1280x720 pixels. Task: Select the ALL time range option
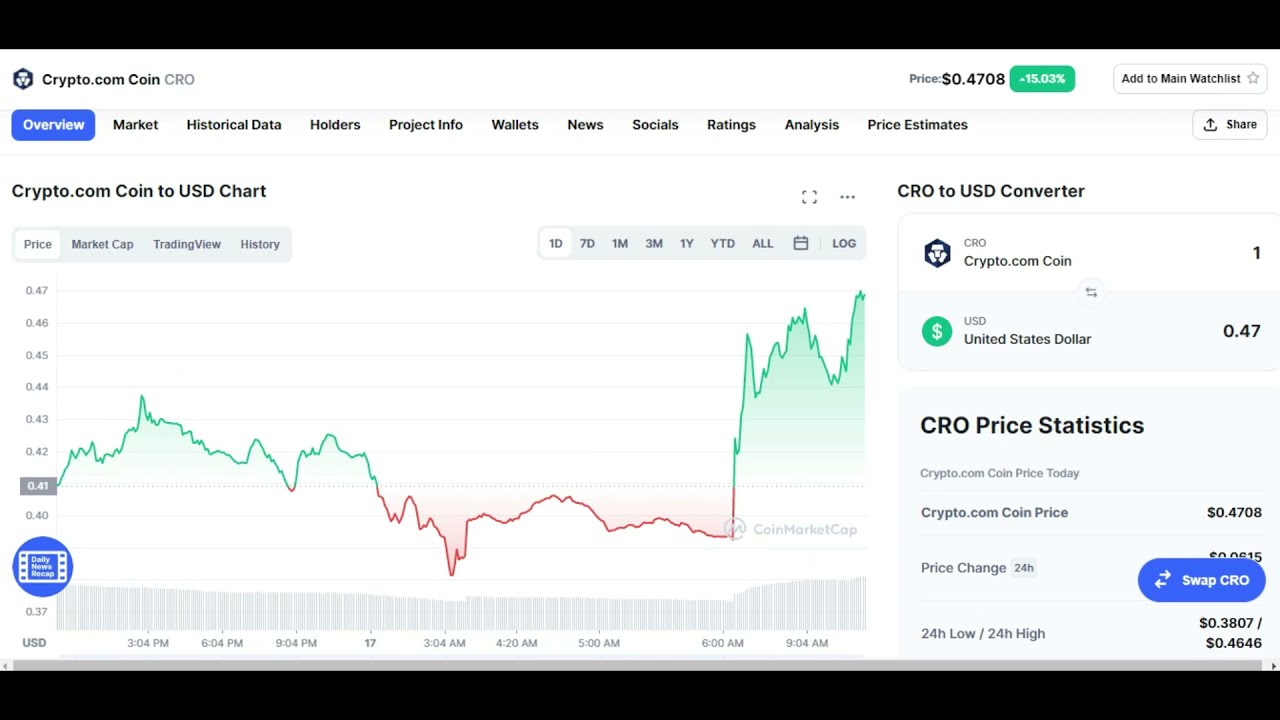coord(762,243)
